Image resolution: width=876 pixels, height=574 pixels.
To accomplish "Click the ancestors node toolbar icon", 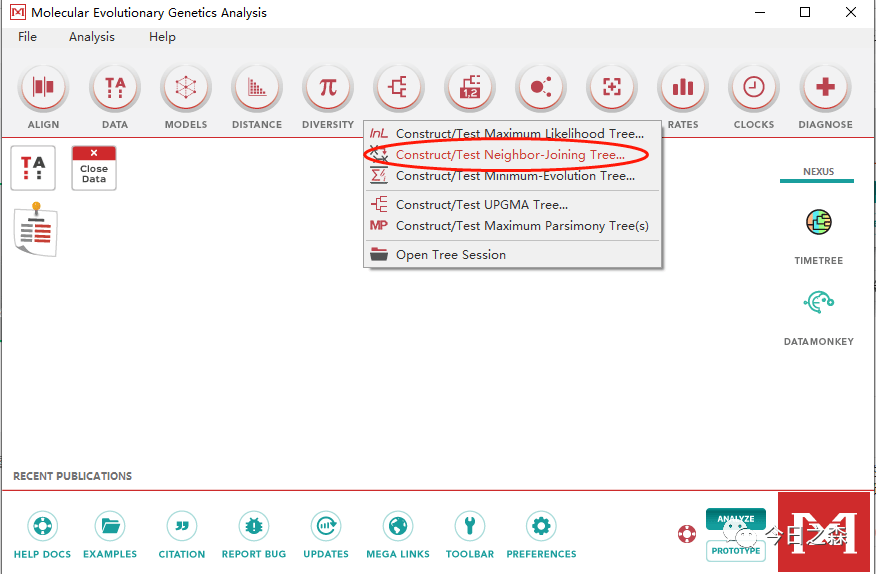I will (541, 88).
